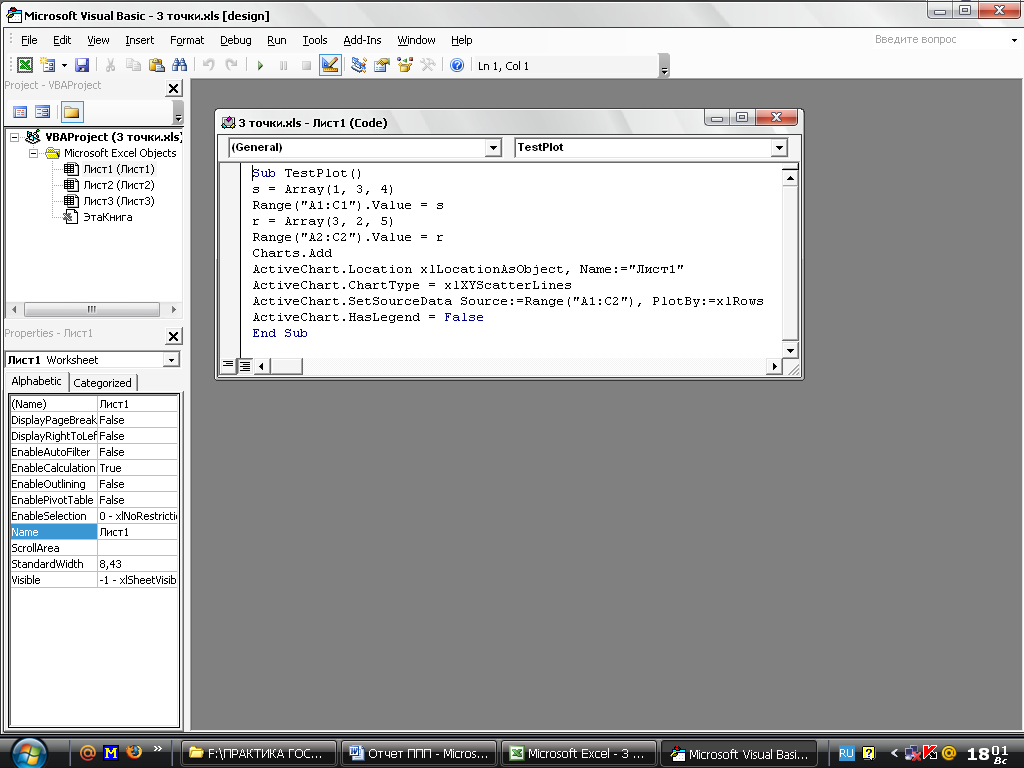The width and height of the screenshot is (1024, 768).
Task: Click the Cut scissors icon
Action: [x=110, y=65]
